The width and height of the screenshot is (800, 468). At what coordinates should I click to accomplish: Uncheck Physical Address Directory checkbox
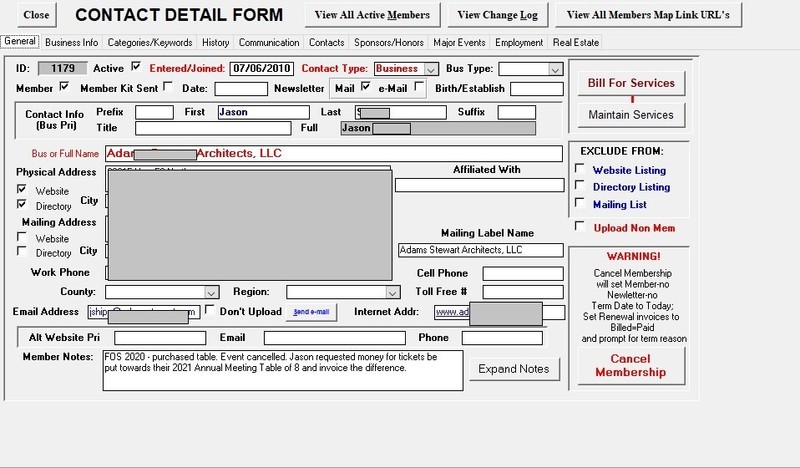click(x=21, y=204)
